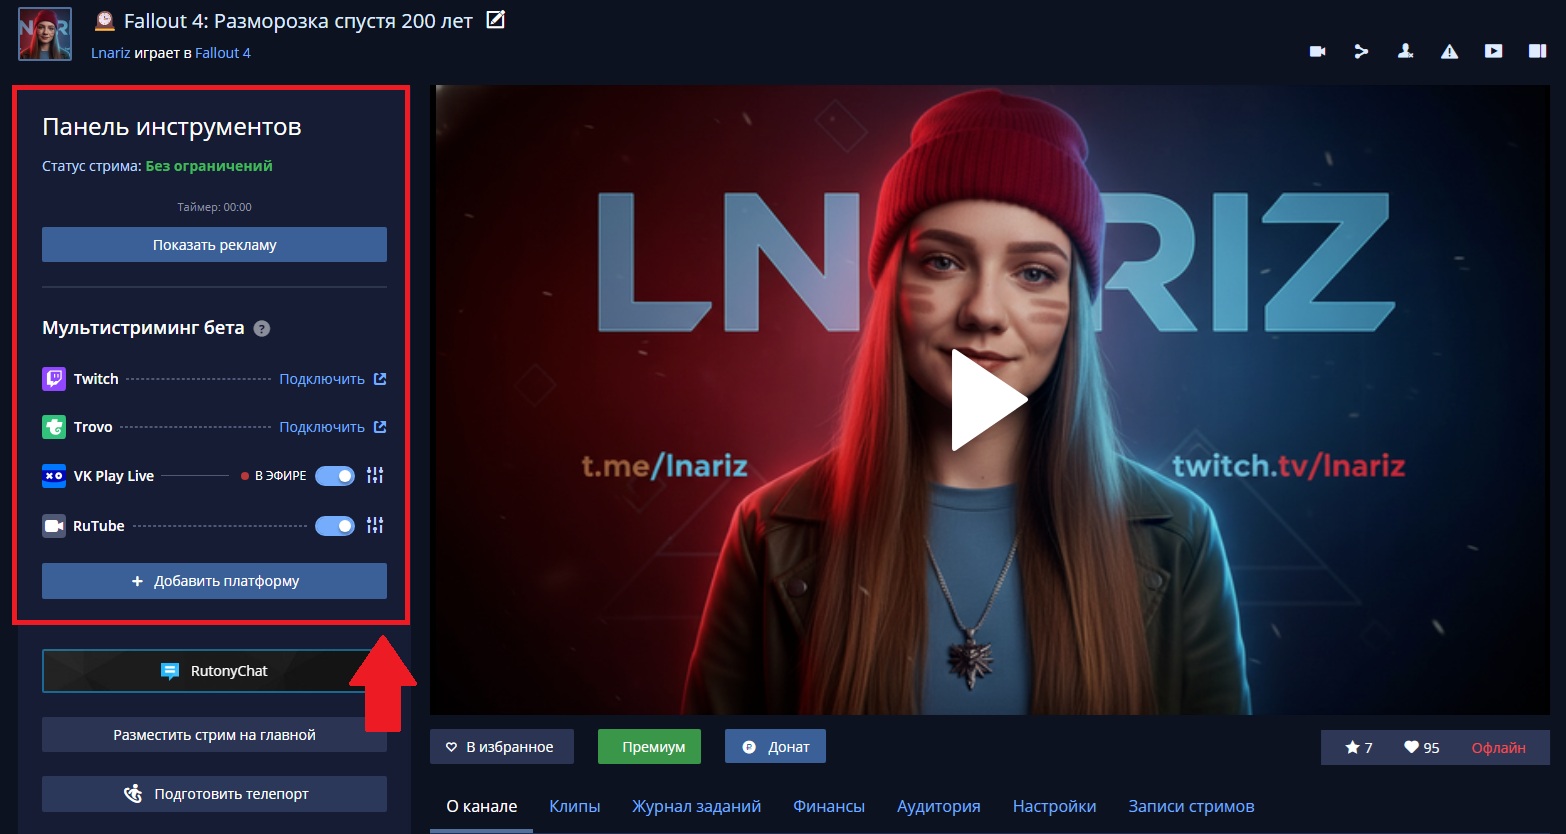Click the Lnariz username link
Image resolution: width=1566 pixels, height=834 pixels.
pos(111,53)
